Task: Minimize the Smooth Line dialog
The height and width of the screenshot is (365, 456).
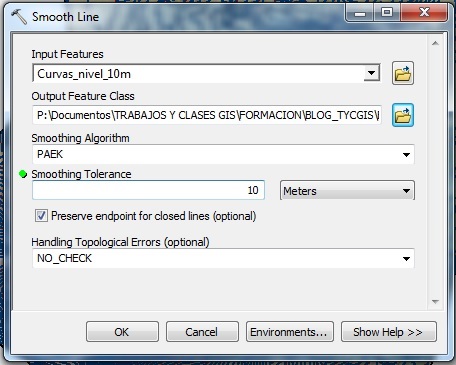Action: coord(360,13)
